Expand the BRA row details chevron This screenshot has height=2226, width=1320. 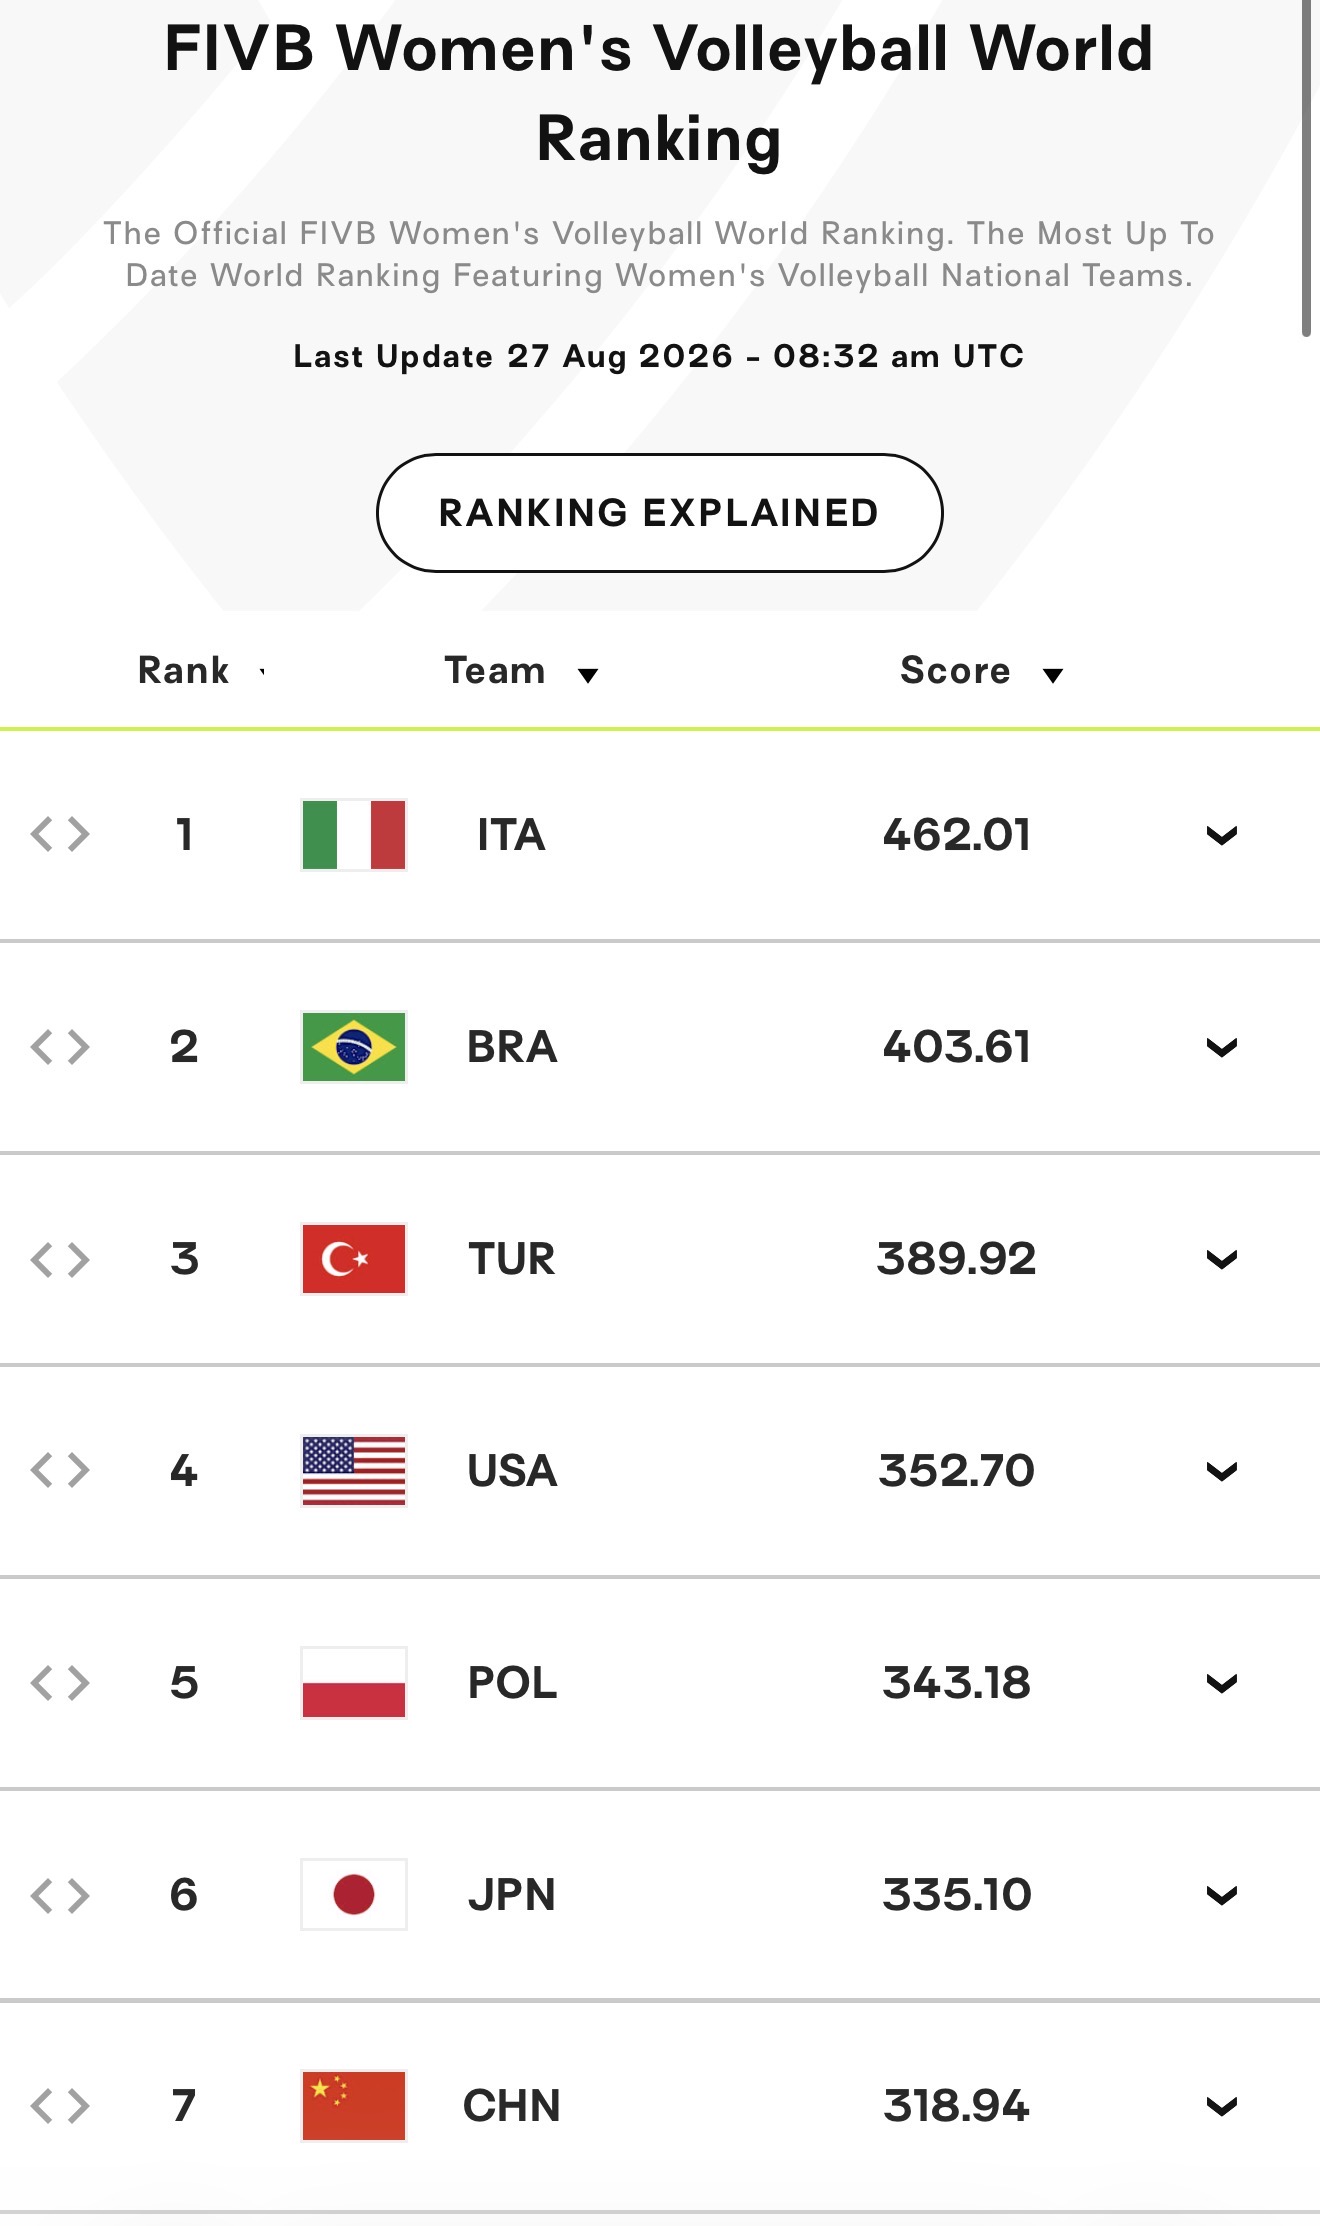point(1222,1048)
